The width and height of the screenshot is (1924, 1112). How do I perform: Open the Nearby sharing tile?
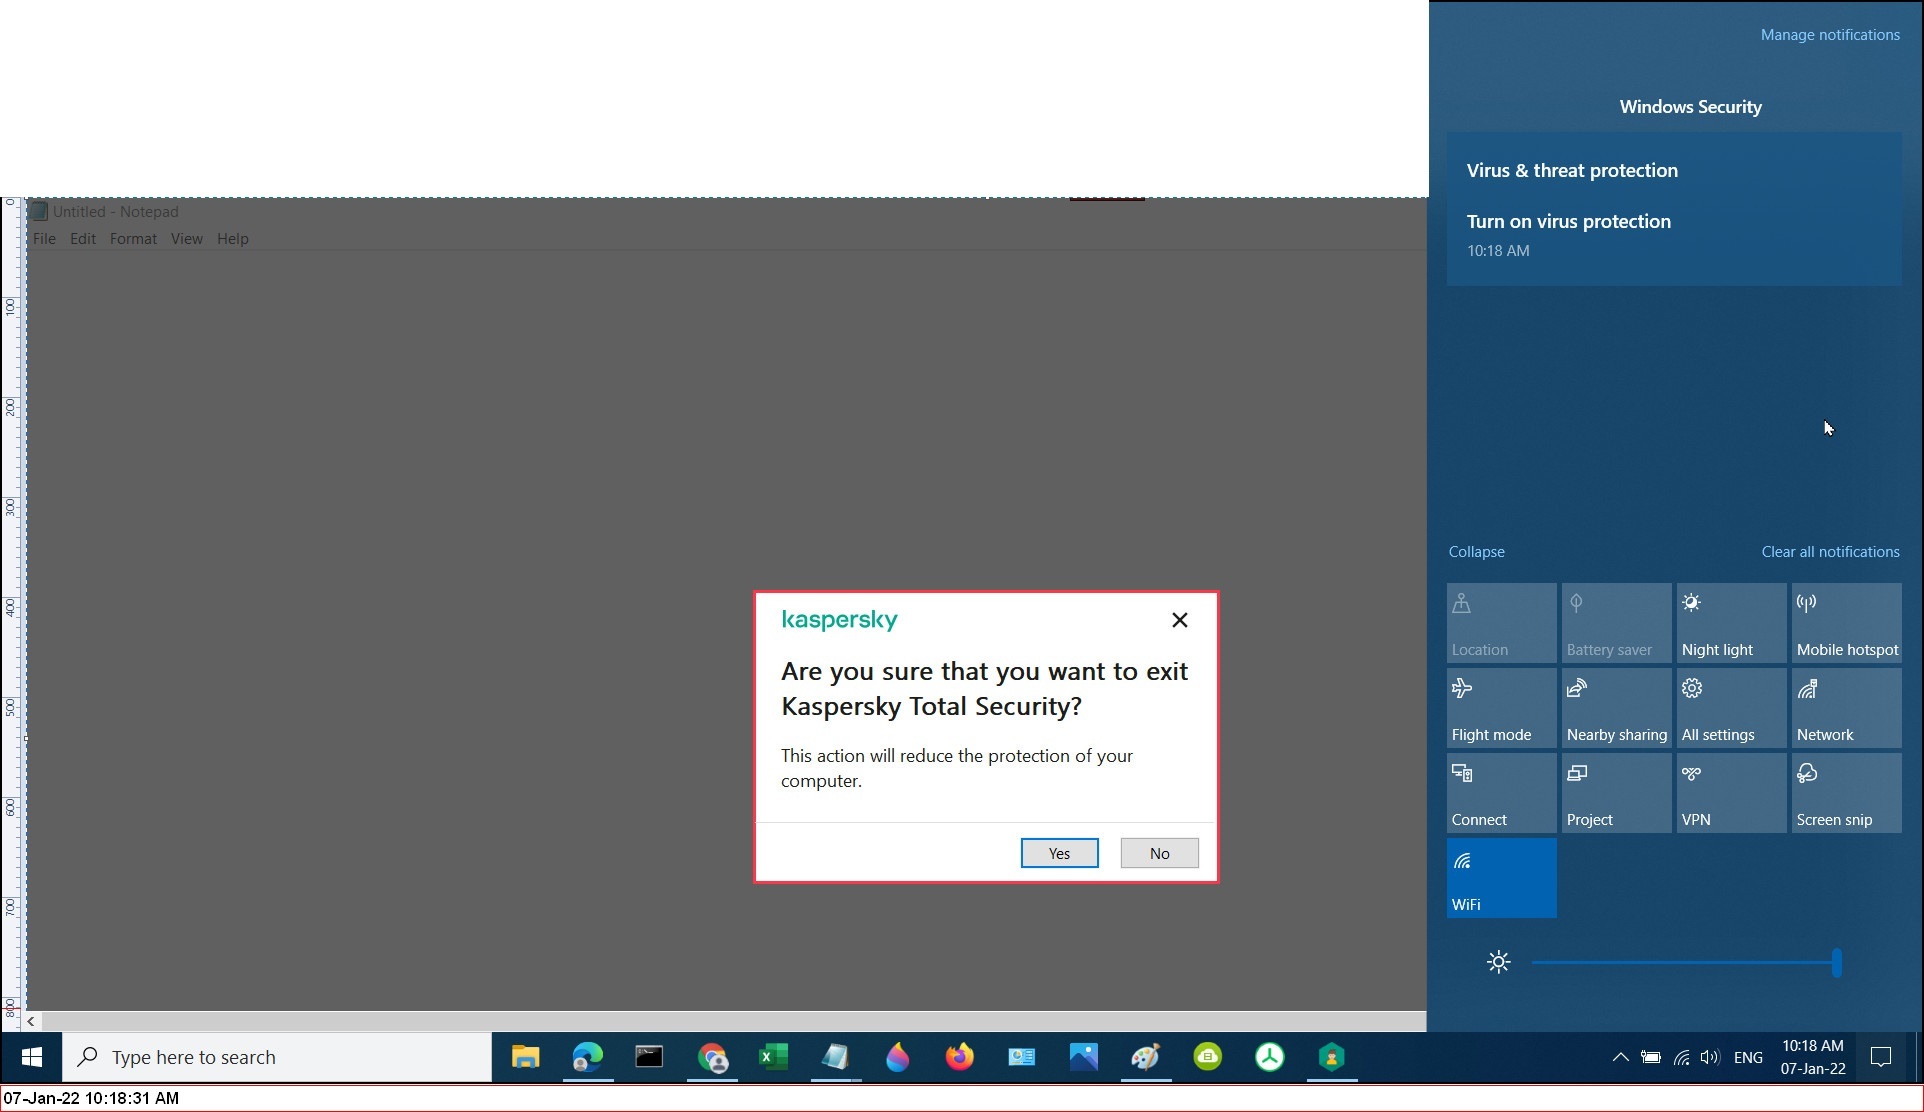1616,708
